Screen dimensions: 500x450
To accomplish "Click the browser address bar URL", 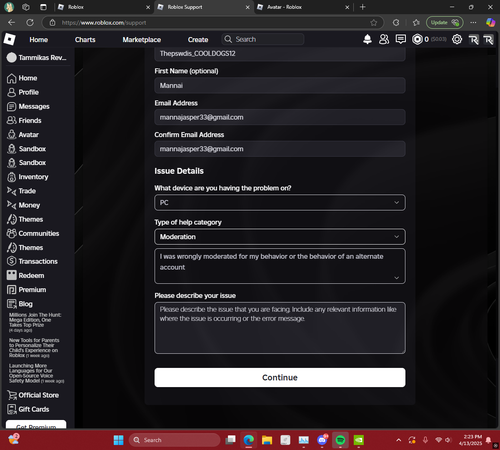I will pos(104,23).
